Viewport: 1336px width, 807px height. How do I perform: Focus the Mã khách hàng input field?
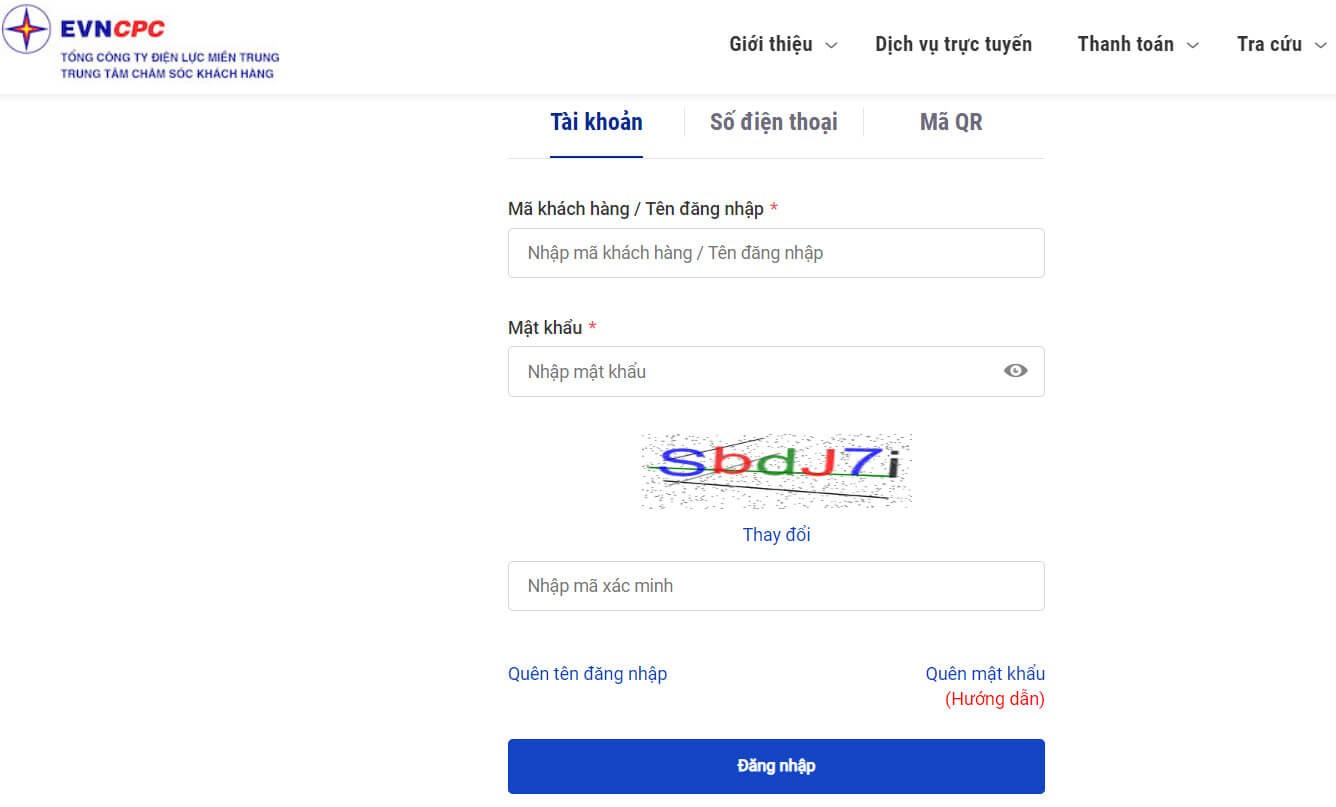pyautogui.click(x=776, y=253)
